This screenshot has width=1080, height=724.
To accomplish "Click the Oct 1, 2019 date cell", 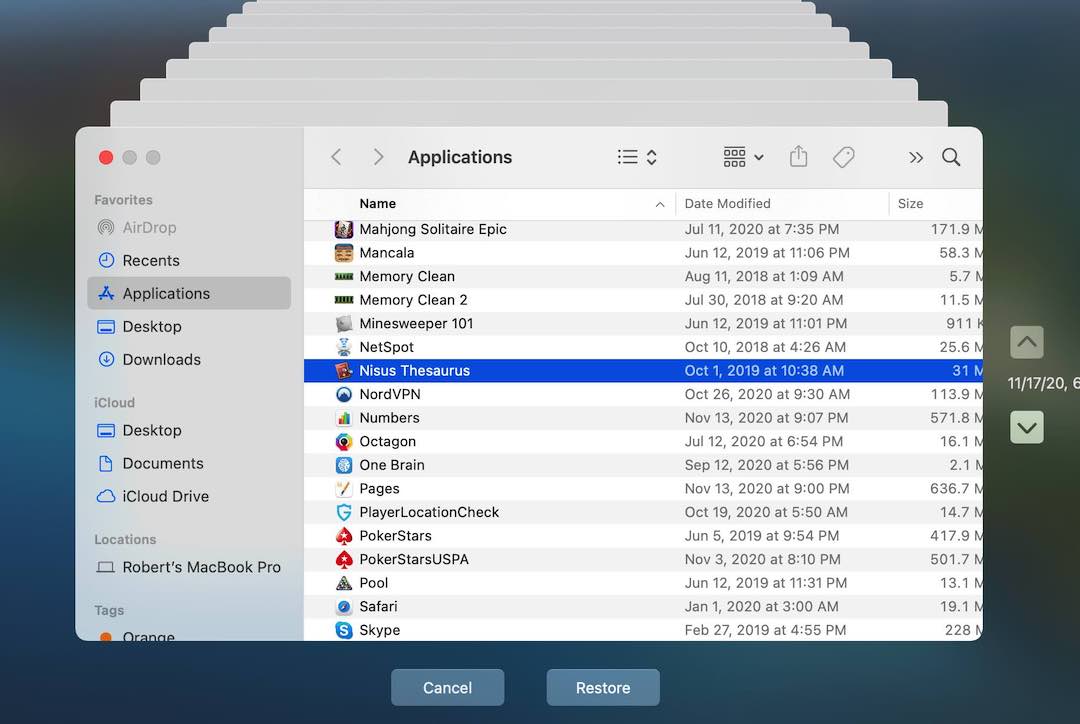I will click(x=764, y=371).
